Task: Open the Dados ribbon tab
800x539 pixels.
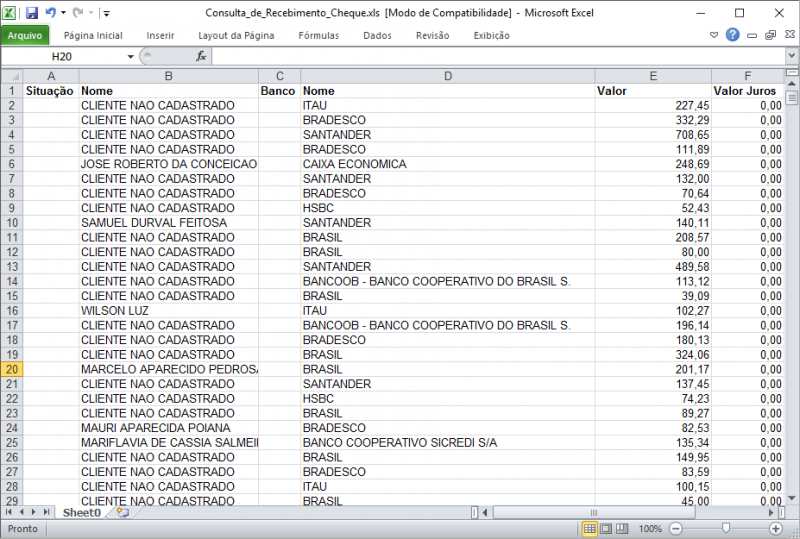Action: [377, 35]
